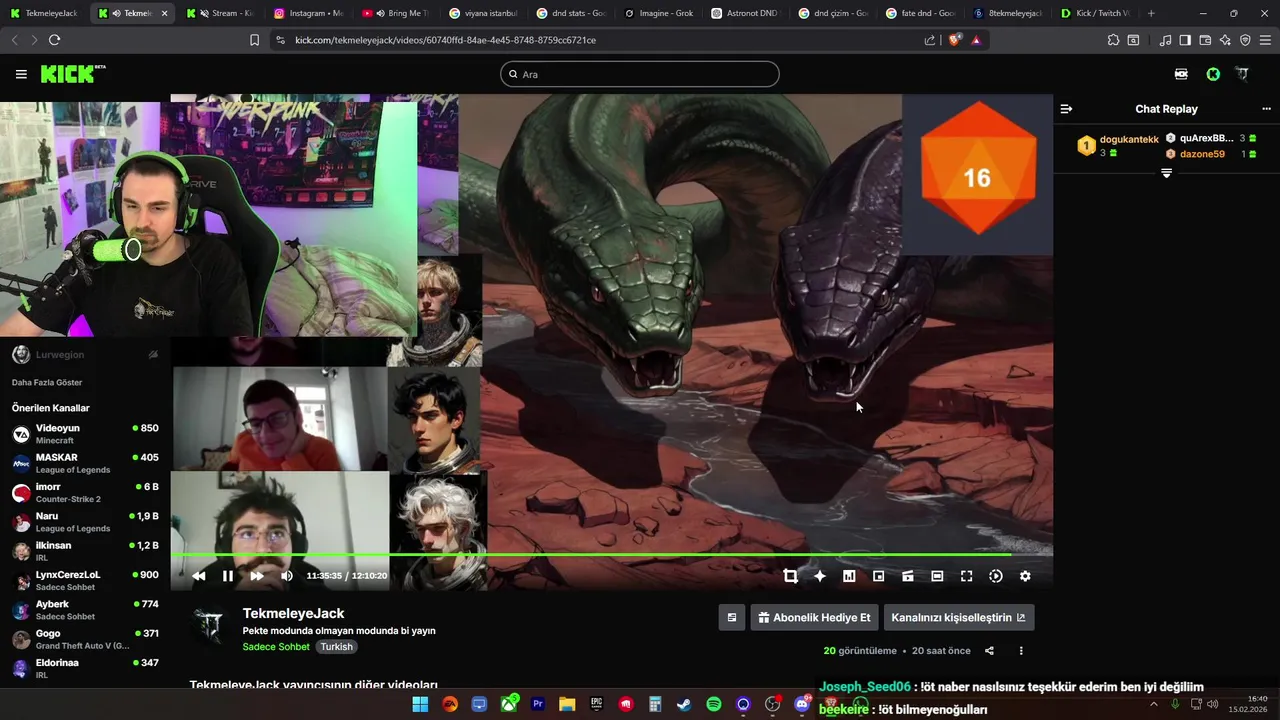The width and height of the screenshot is (1280, 720).
Task: Open Spotify from the taskbar
Action: (714, 704)
